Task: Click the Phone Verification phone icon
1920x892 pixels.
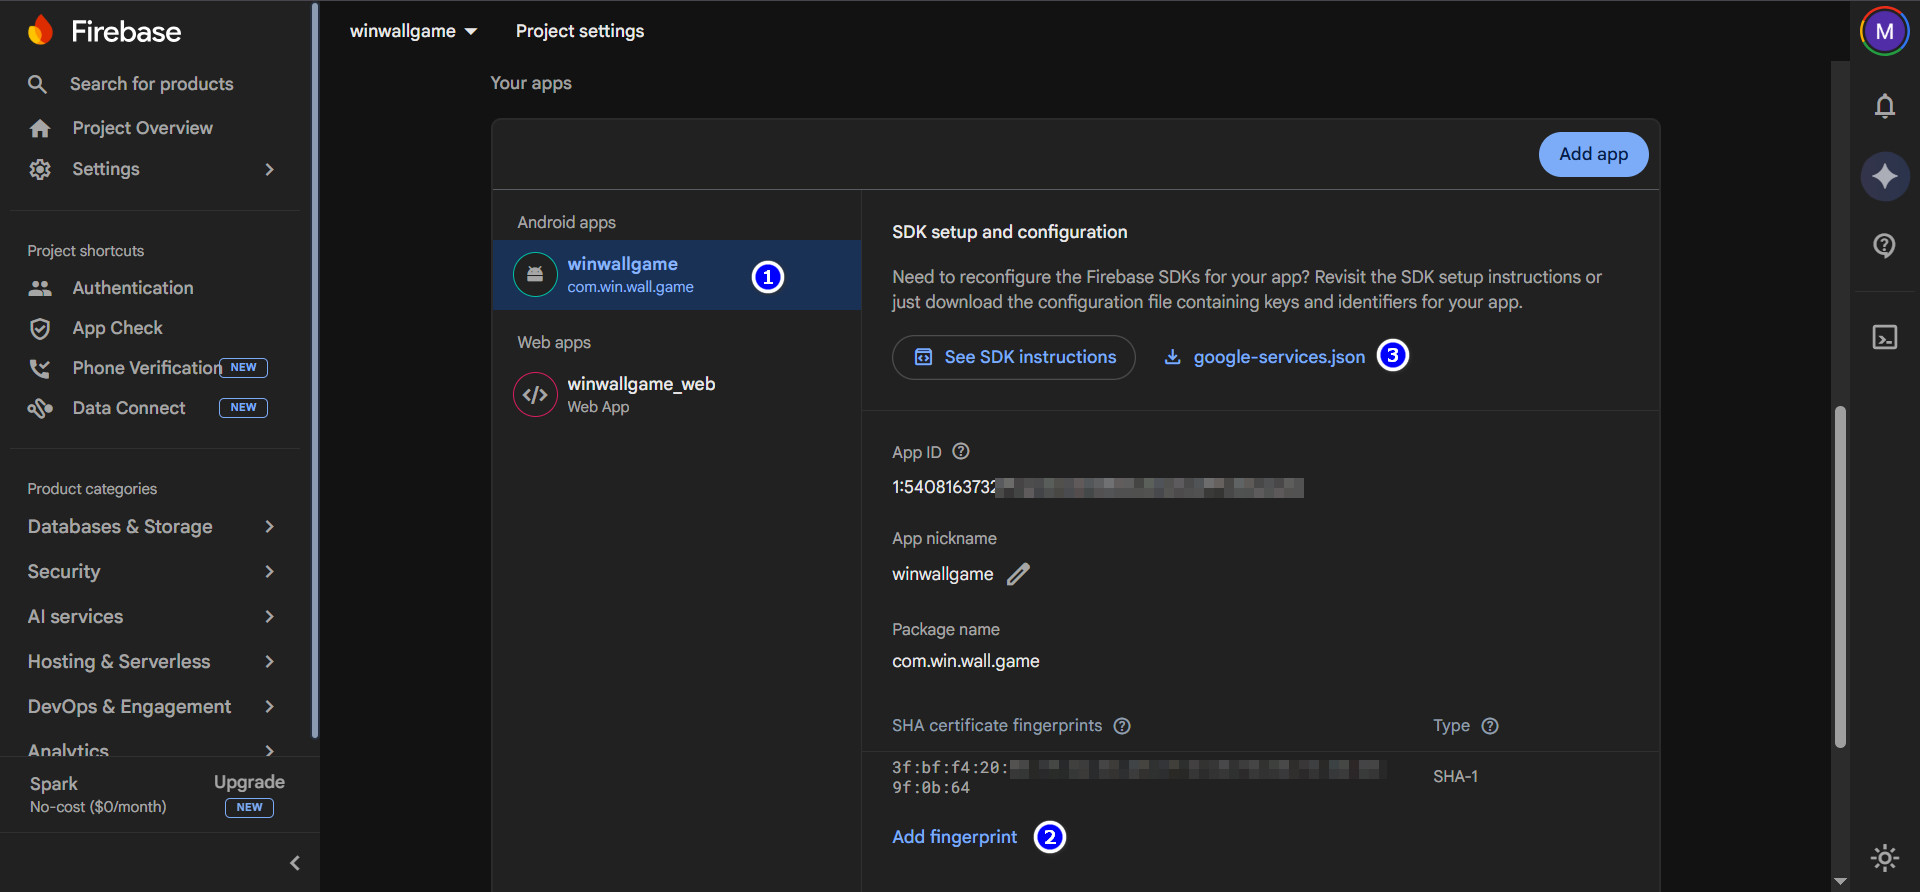Action: coord(40,368)
